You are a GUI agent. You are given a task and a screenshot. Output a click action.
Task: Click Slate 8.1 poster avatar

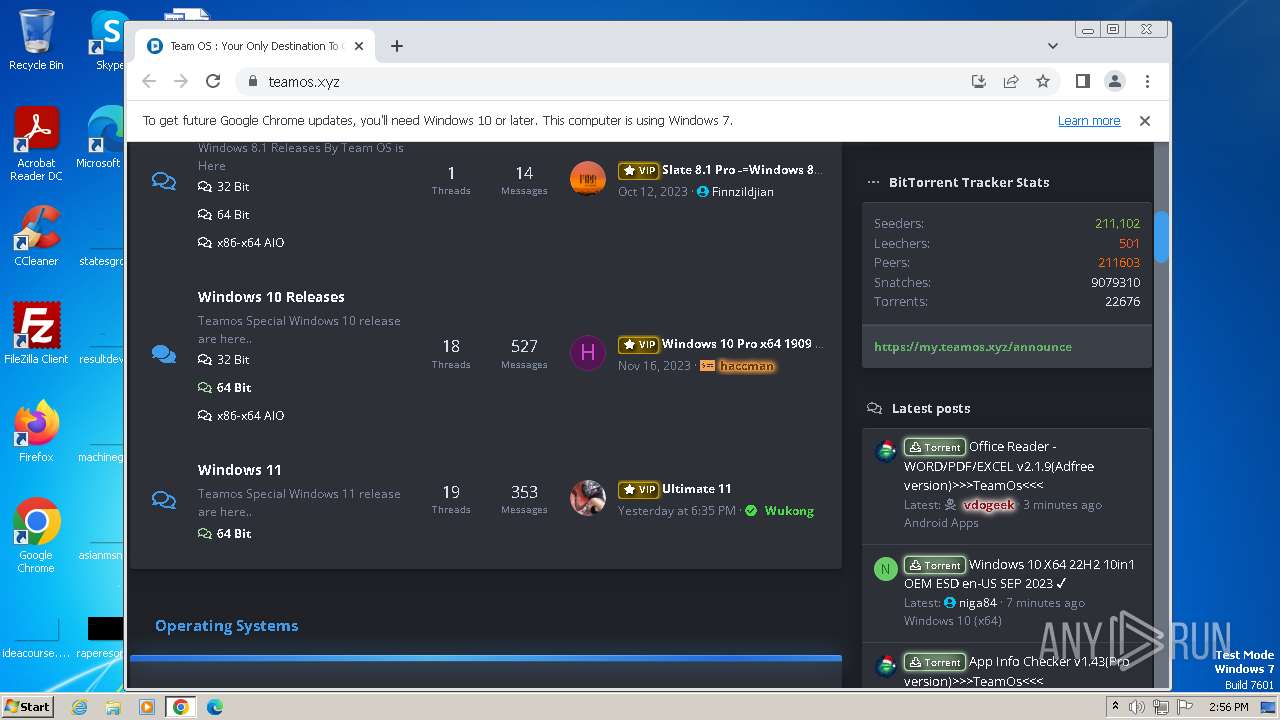588,179
